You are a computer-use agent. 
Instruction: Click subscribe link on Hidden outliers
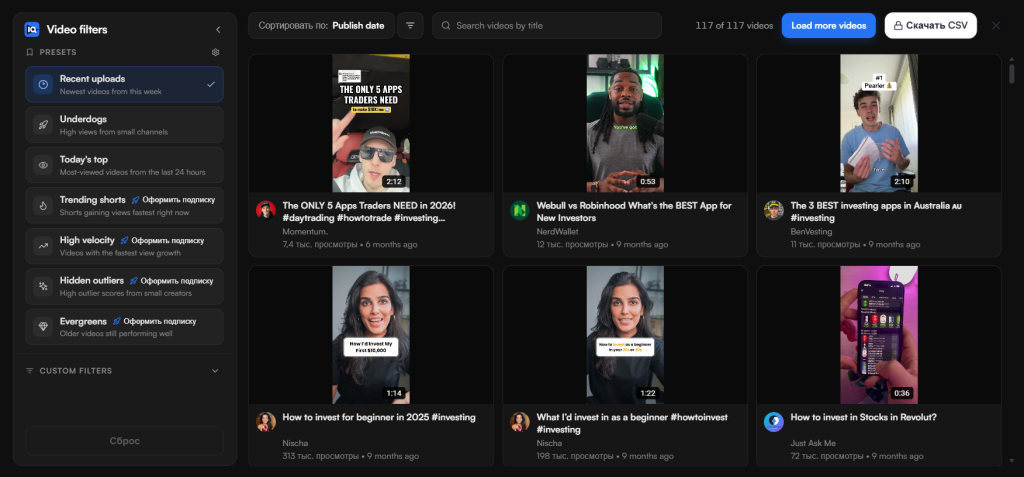tap(172, 281)
